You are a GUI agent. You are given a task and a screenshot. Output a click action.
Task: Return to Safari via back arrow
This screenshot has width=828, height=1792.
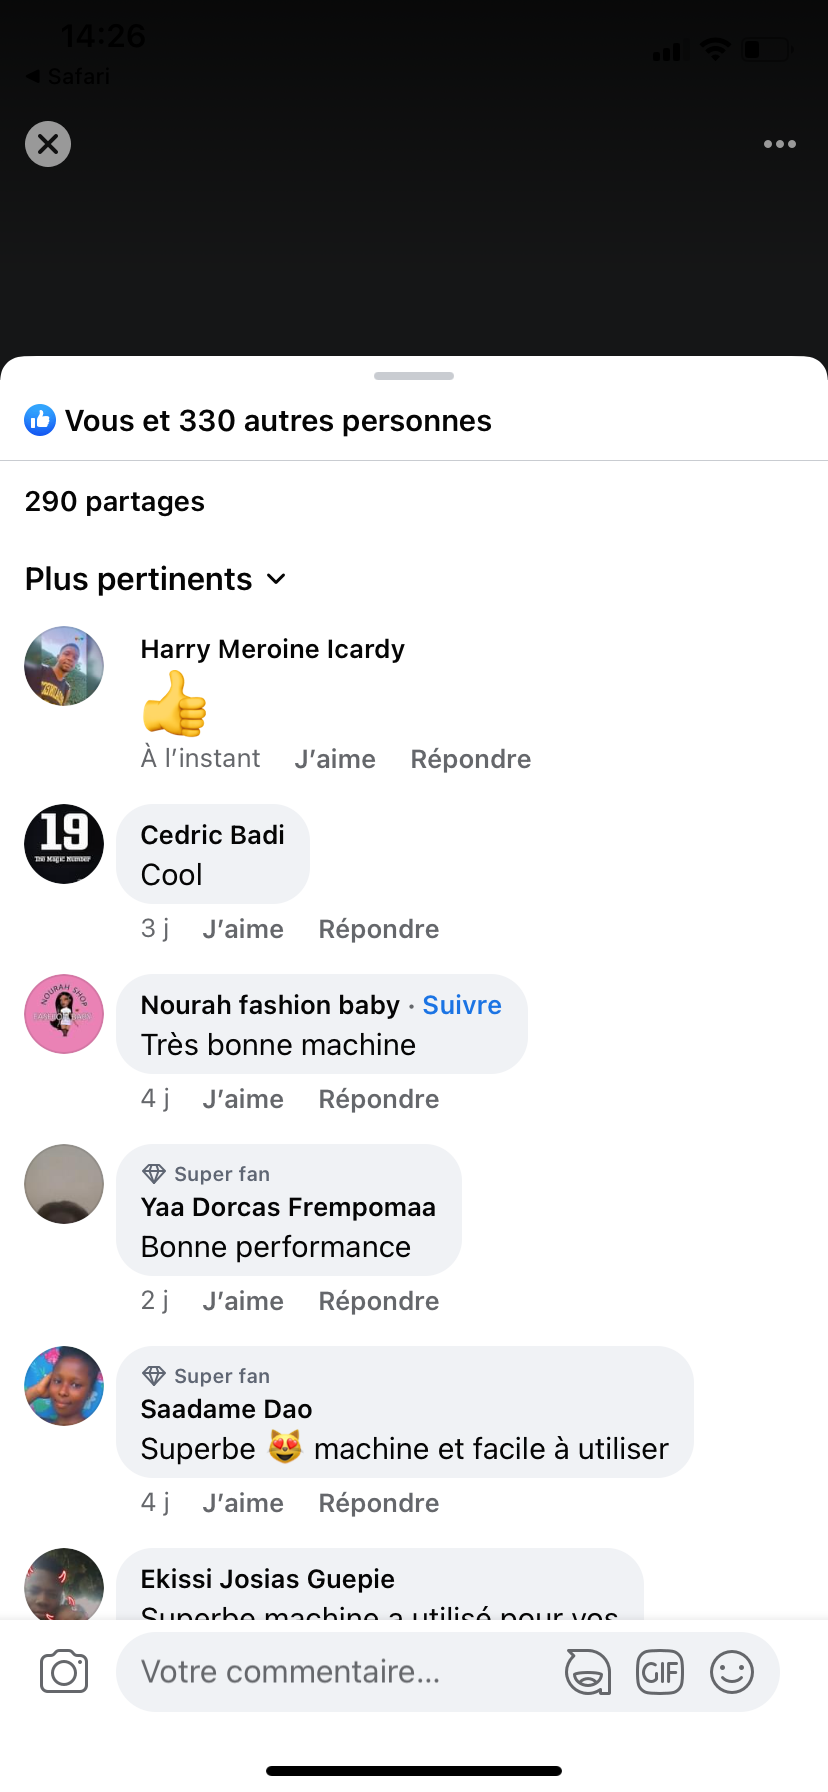point(66,76)
